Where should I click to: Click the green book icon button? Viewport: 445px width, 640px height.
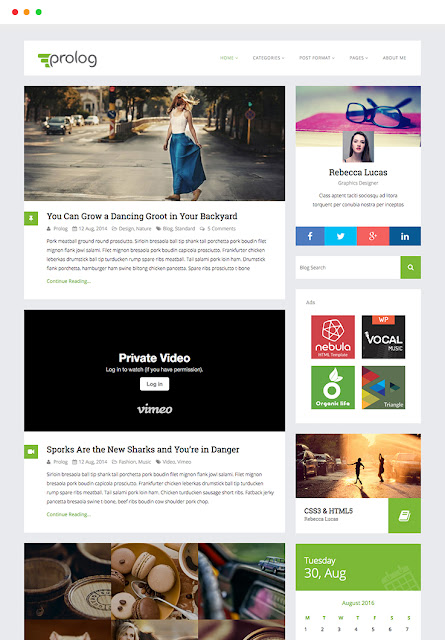pyautogui.click(x=405, y=516)
